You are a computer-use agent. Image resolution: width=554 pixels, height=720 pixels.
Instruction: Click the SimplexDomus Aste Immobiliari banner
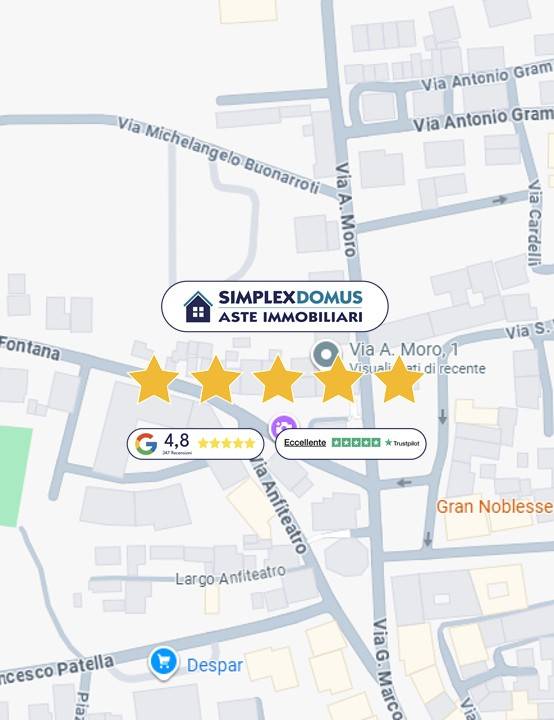tap(275, 306)
